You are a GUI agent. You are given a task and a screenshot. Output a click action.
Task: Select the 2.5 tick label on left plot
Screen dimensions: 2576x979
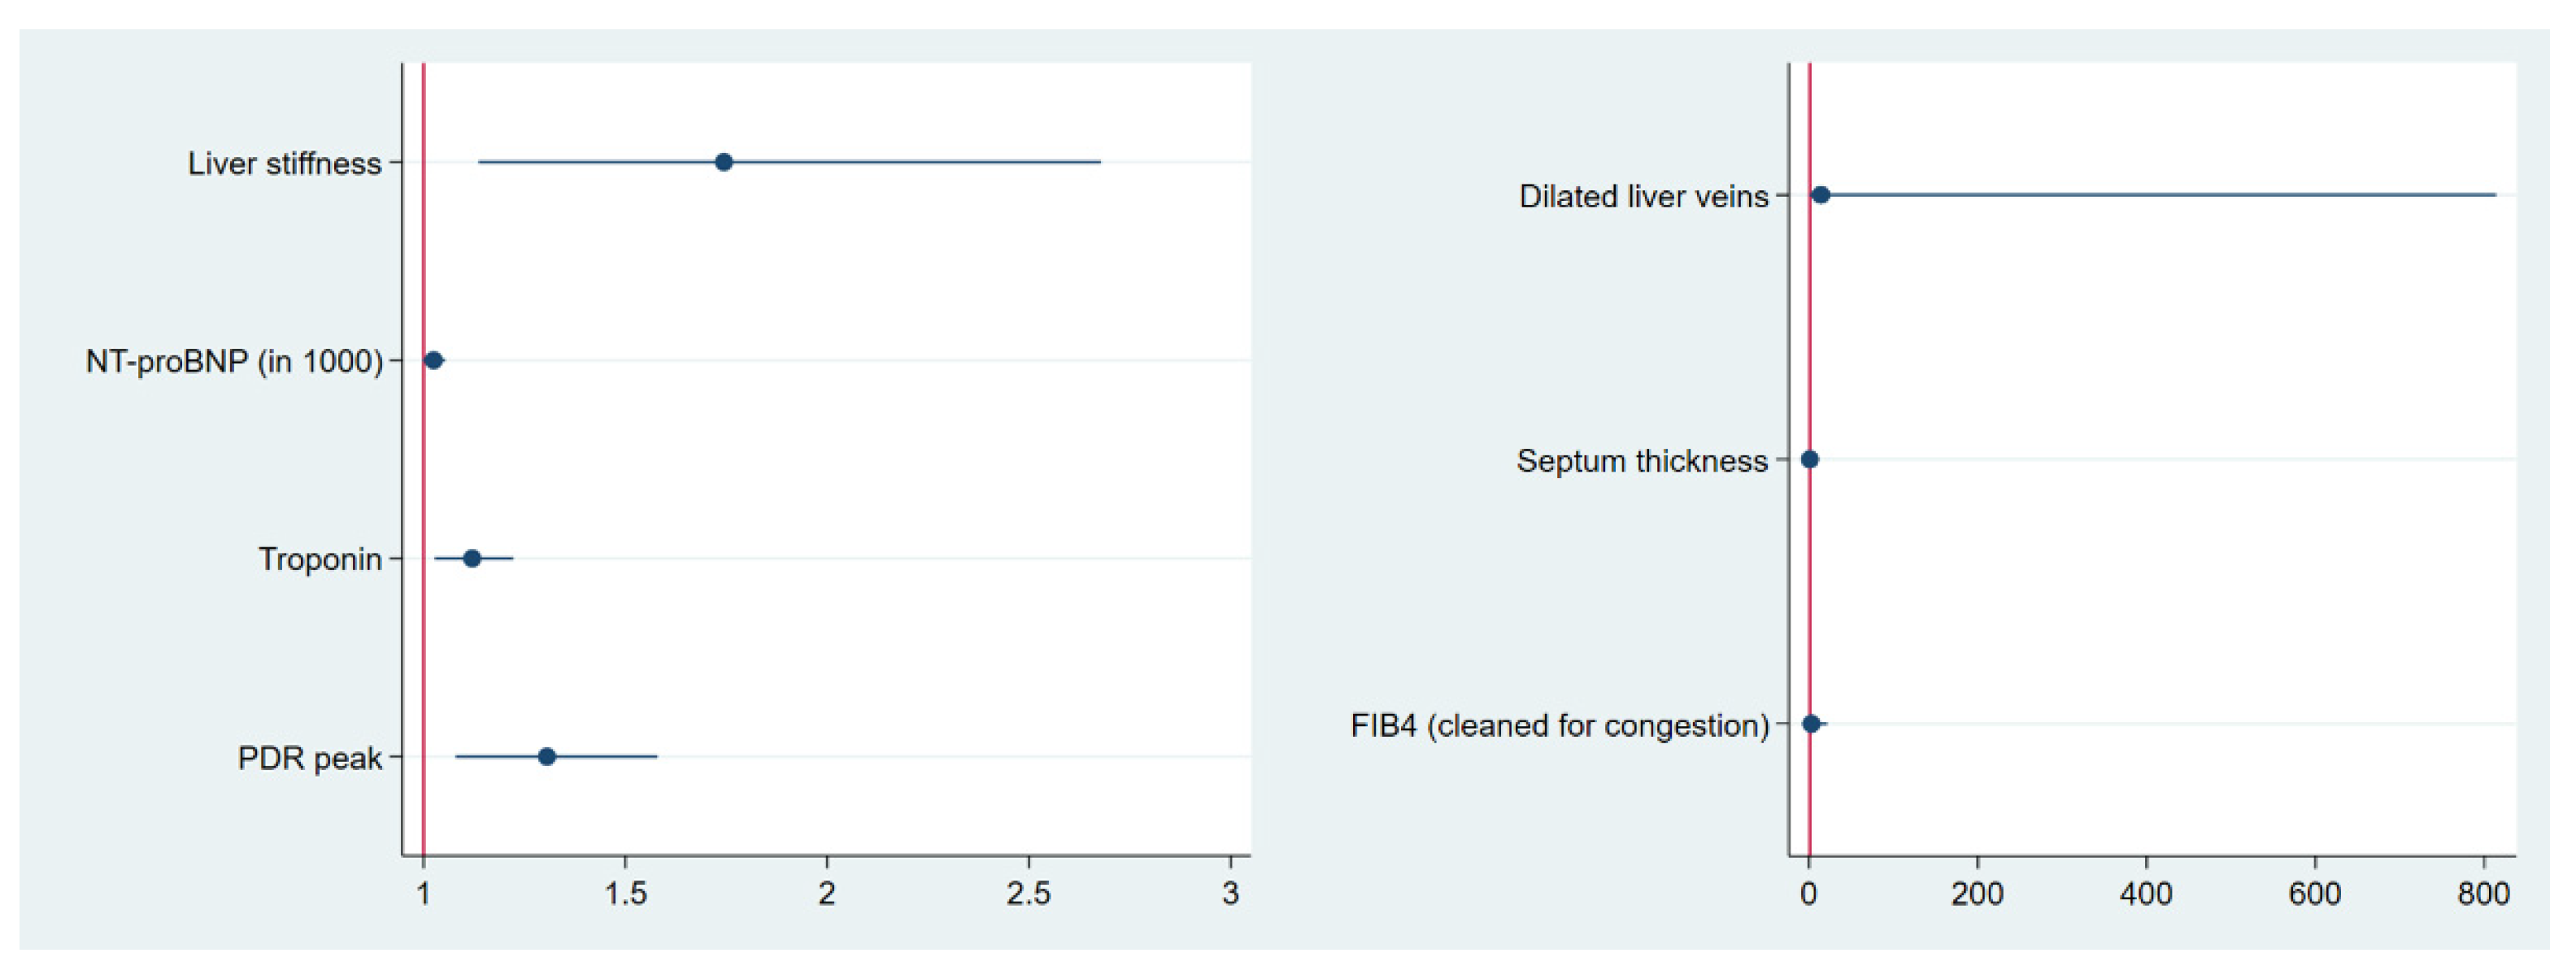pyautogui.click(x=1028, y=893)
